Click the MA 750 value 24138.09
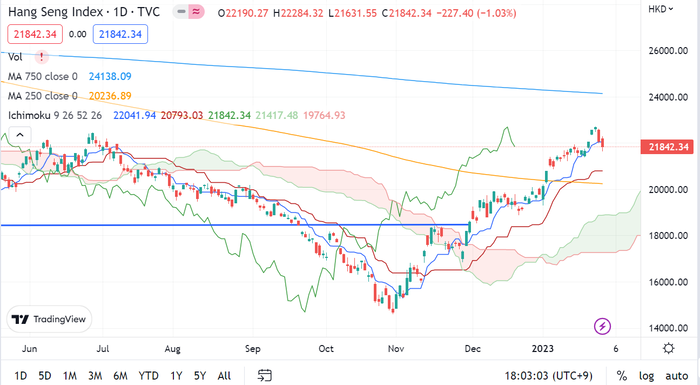 click(110, 76)
